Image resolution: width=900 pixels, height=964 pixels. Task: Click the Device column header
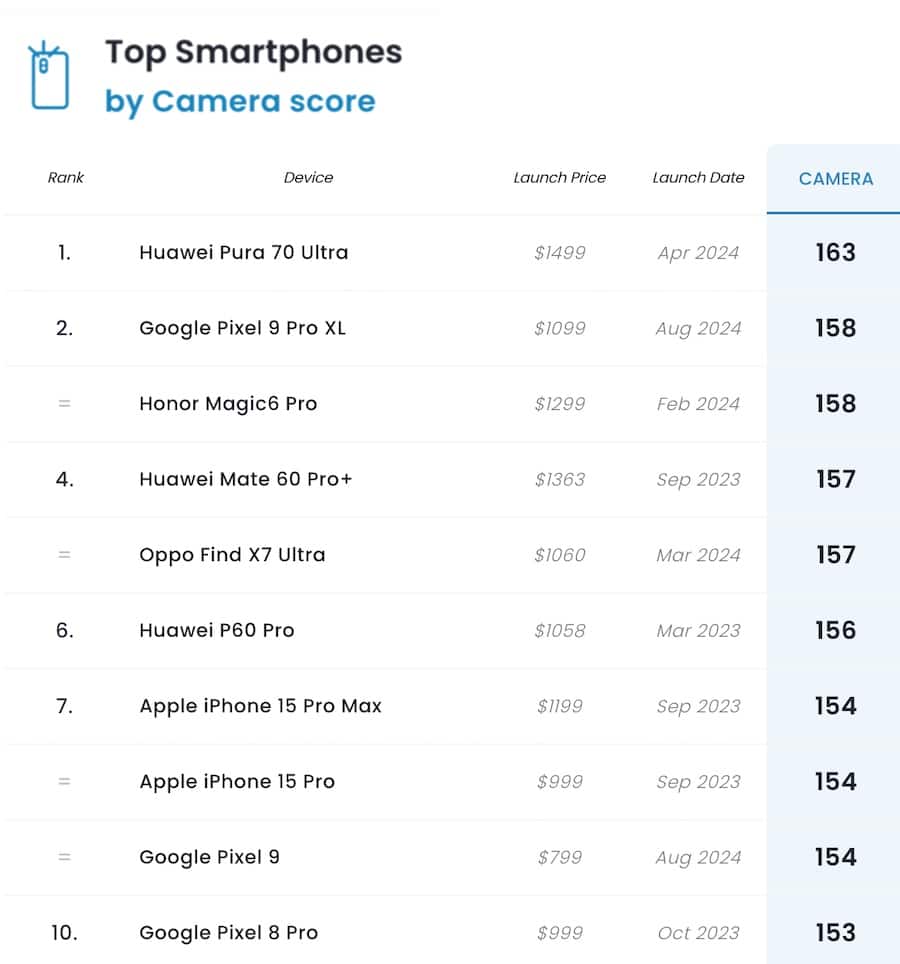(x=308, y=178)
